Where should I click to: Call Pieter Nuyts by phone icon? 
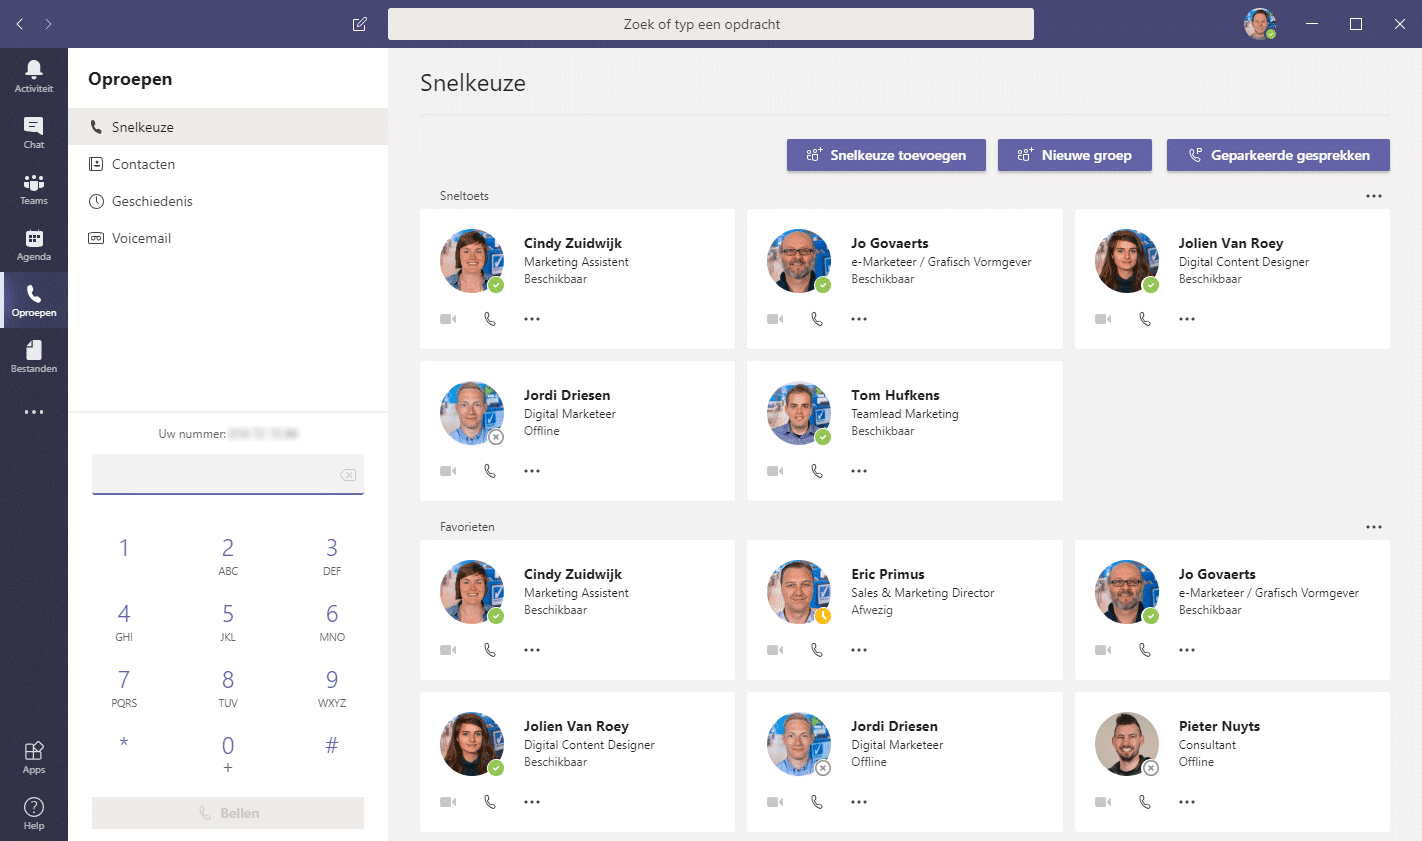1145,802
